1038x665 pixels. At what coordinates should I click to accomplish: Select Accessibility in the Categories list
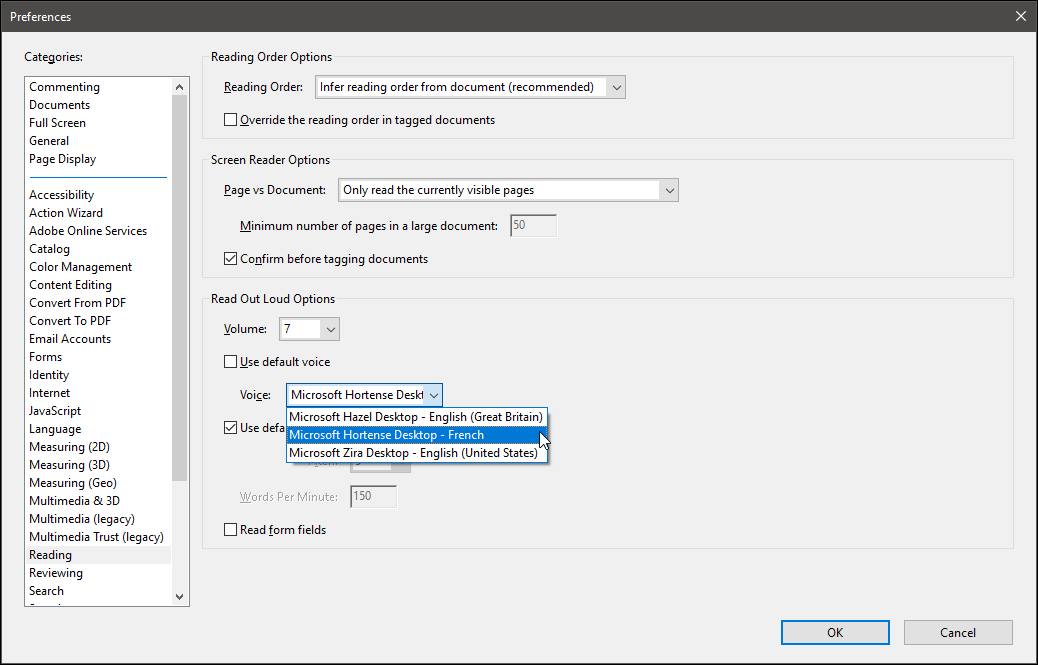pyautogui.click(x=61, y=194)
